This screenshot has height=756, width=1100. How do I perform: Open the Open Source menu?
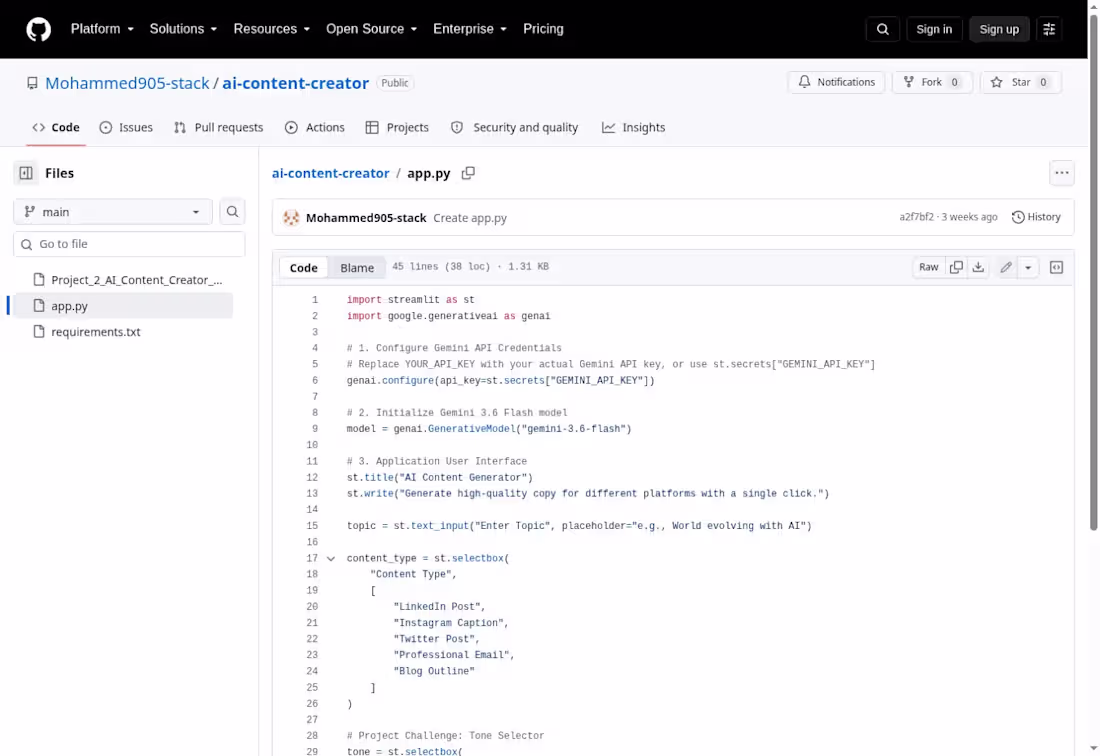[371, 29]
